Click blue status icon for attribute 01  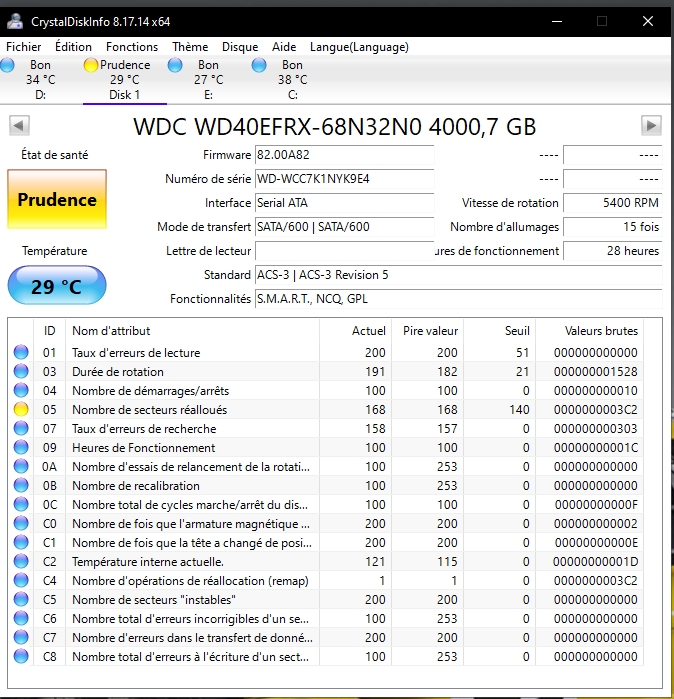tap(21, 353)
